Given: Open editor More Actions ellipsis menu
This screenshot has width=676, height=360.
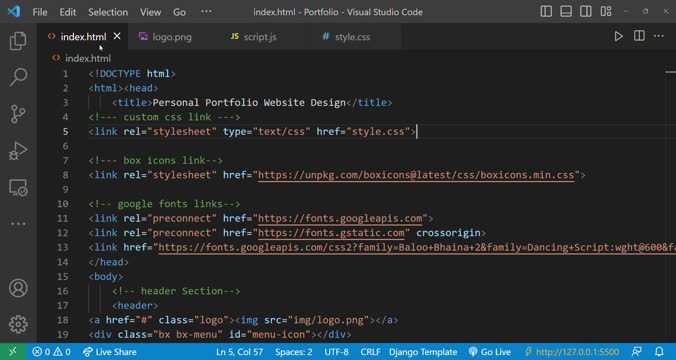Looking at the screenshot, I should tap(658, 36).
